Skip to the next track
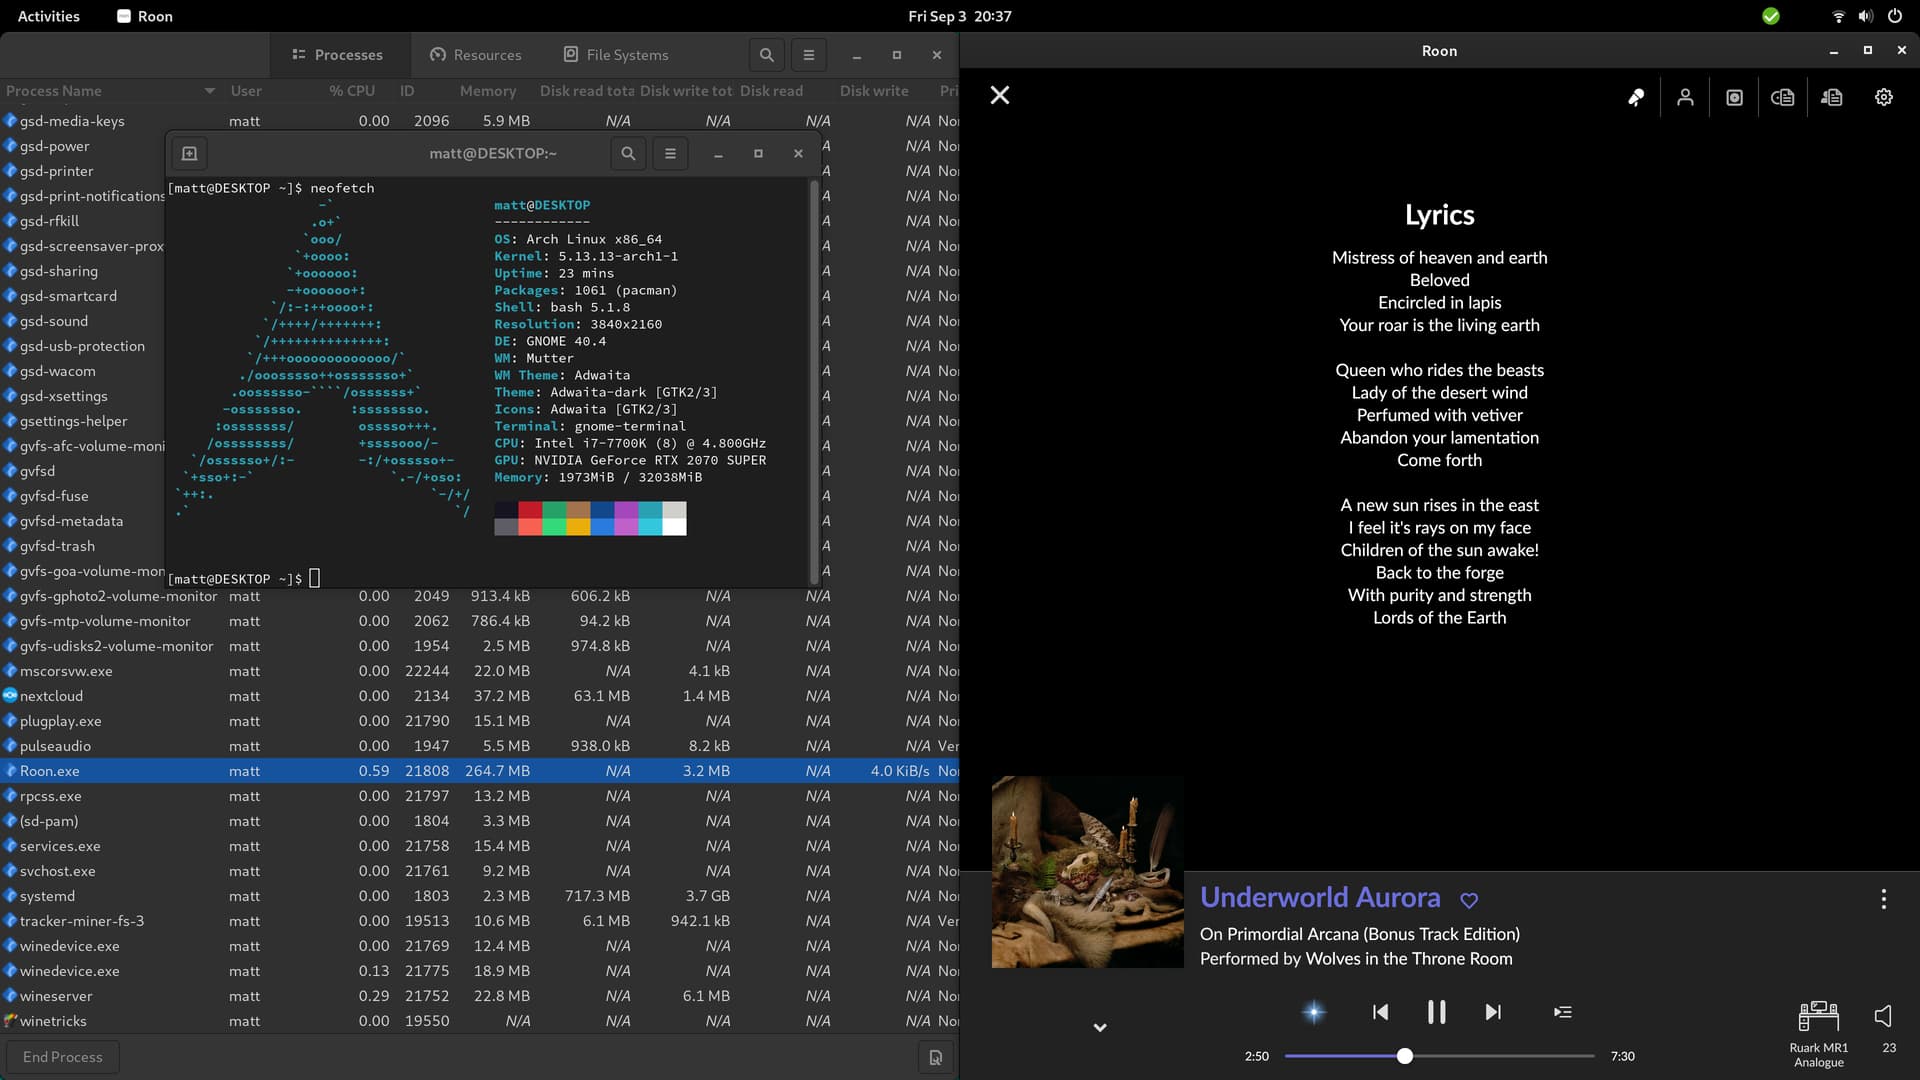This screenshot has height=1080, width=1920. tap(1493, 1012)
